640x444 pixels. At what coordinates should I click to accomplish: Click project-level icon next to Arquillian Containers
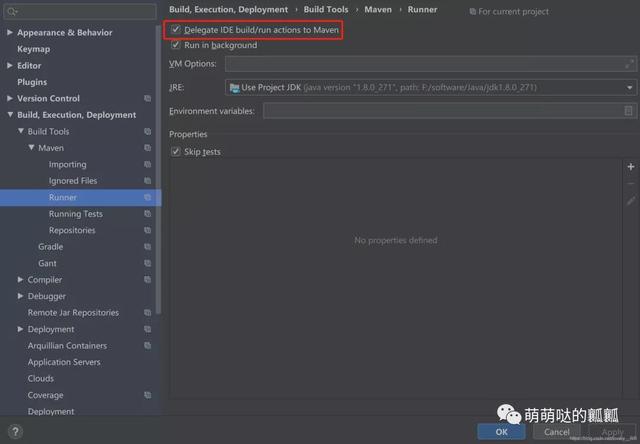147,346
